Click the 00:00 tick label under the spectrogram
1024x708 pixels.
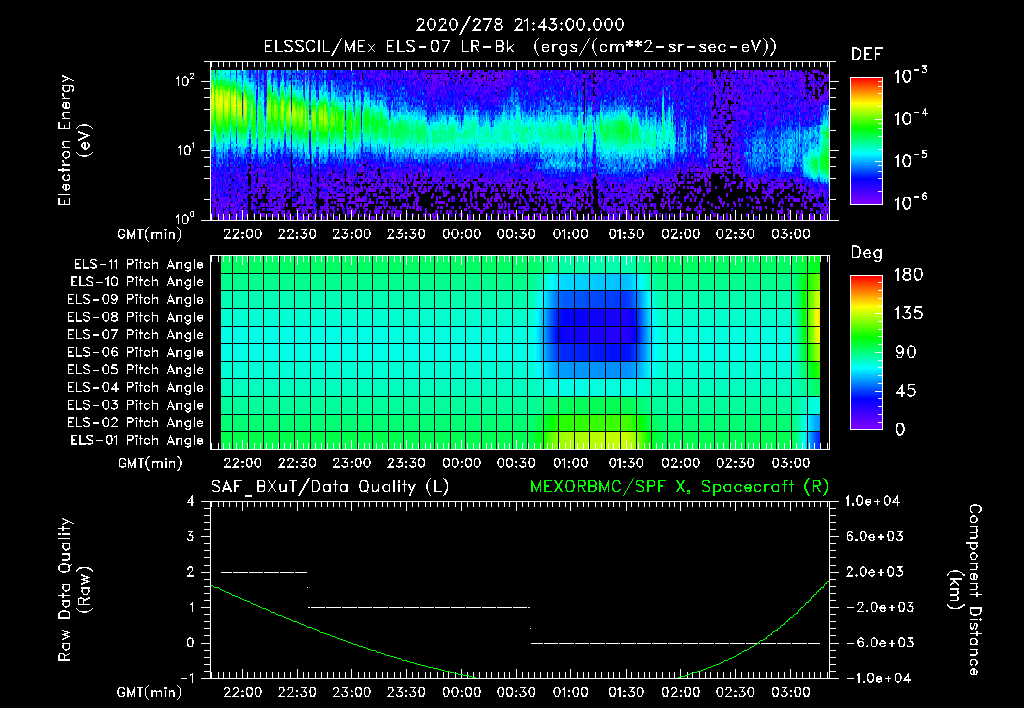(x=461, y=234)
